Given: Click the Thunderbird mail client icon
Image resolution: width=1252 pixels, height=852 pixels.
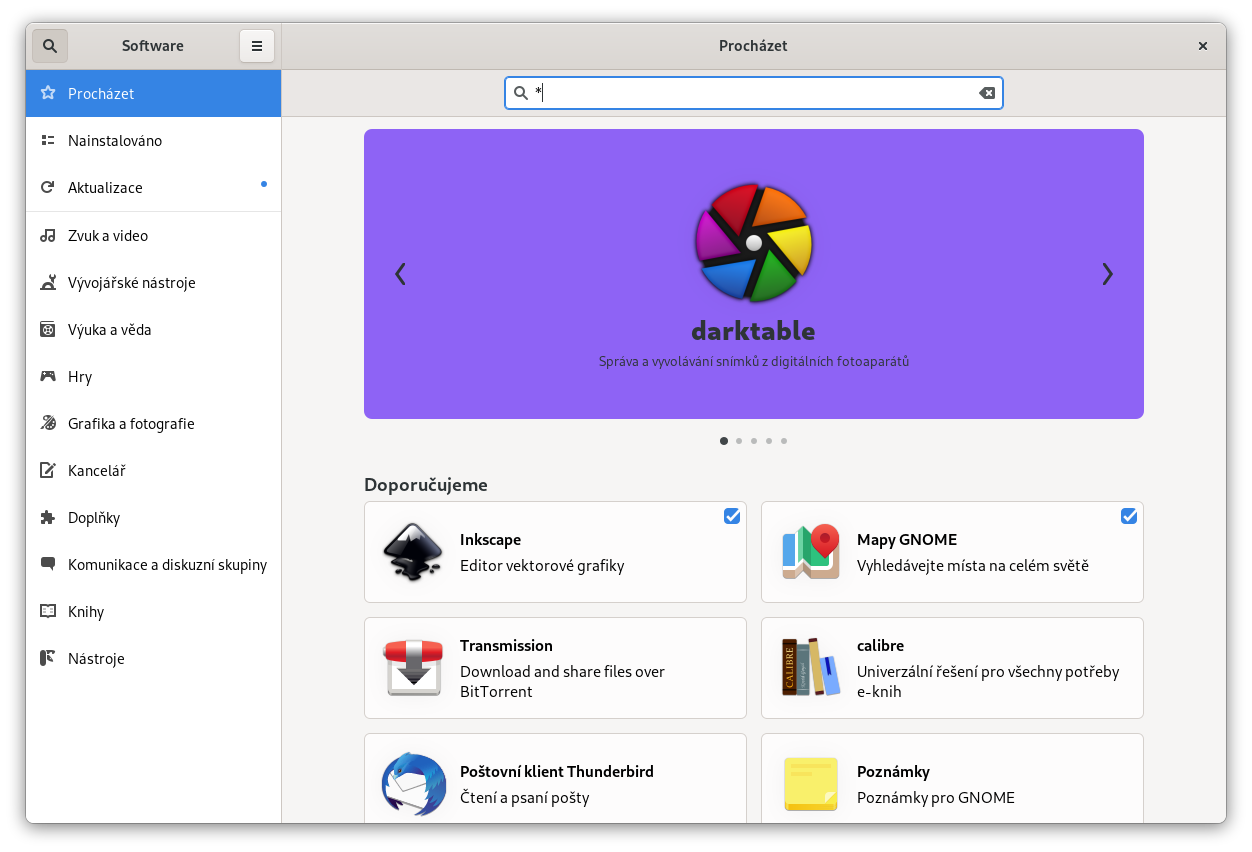Looking at the screenshot, I should pyautogui.click(x=412, y=784).
